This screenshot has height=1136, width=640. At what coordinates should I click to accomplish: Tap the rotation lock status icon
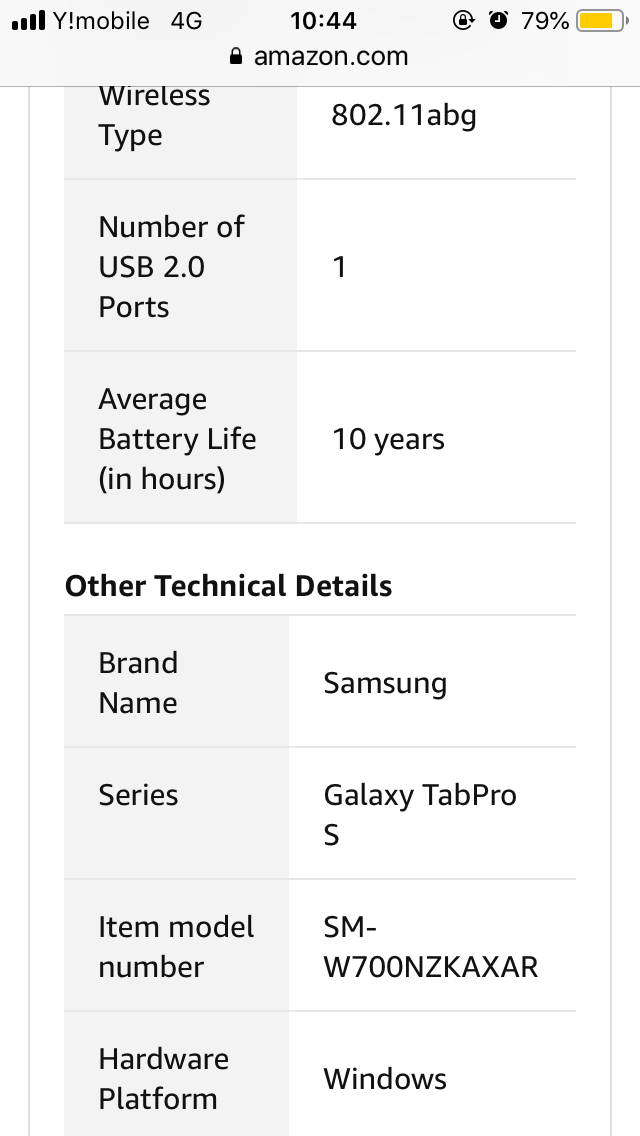[x=463, y=20]
